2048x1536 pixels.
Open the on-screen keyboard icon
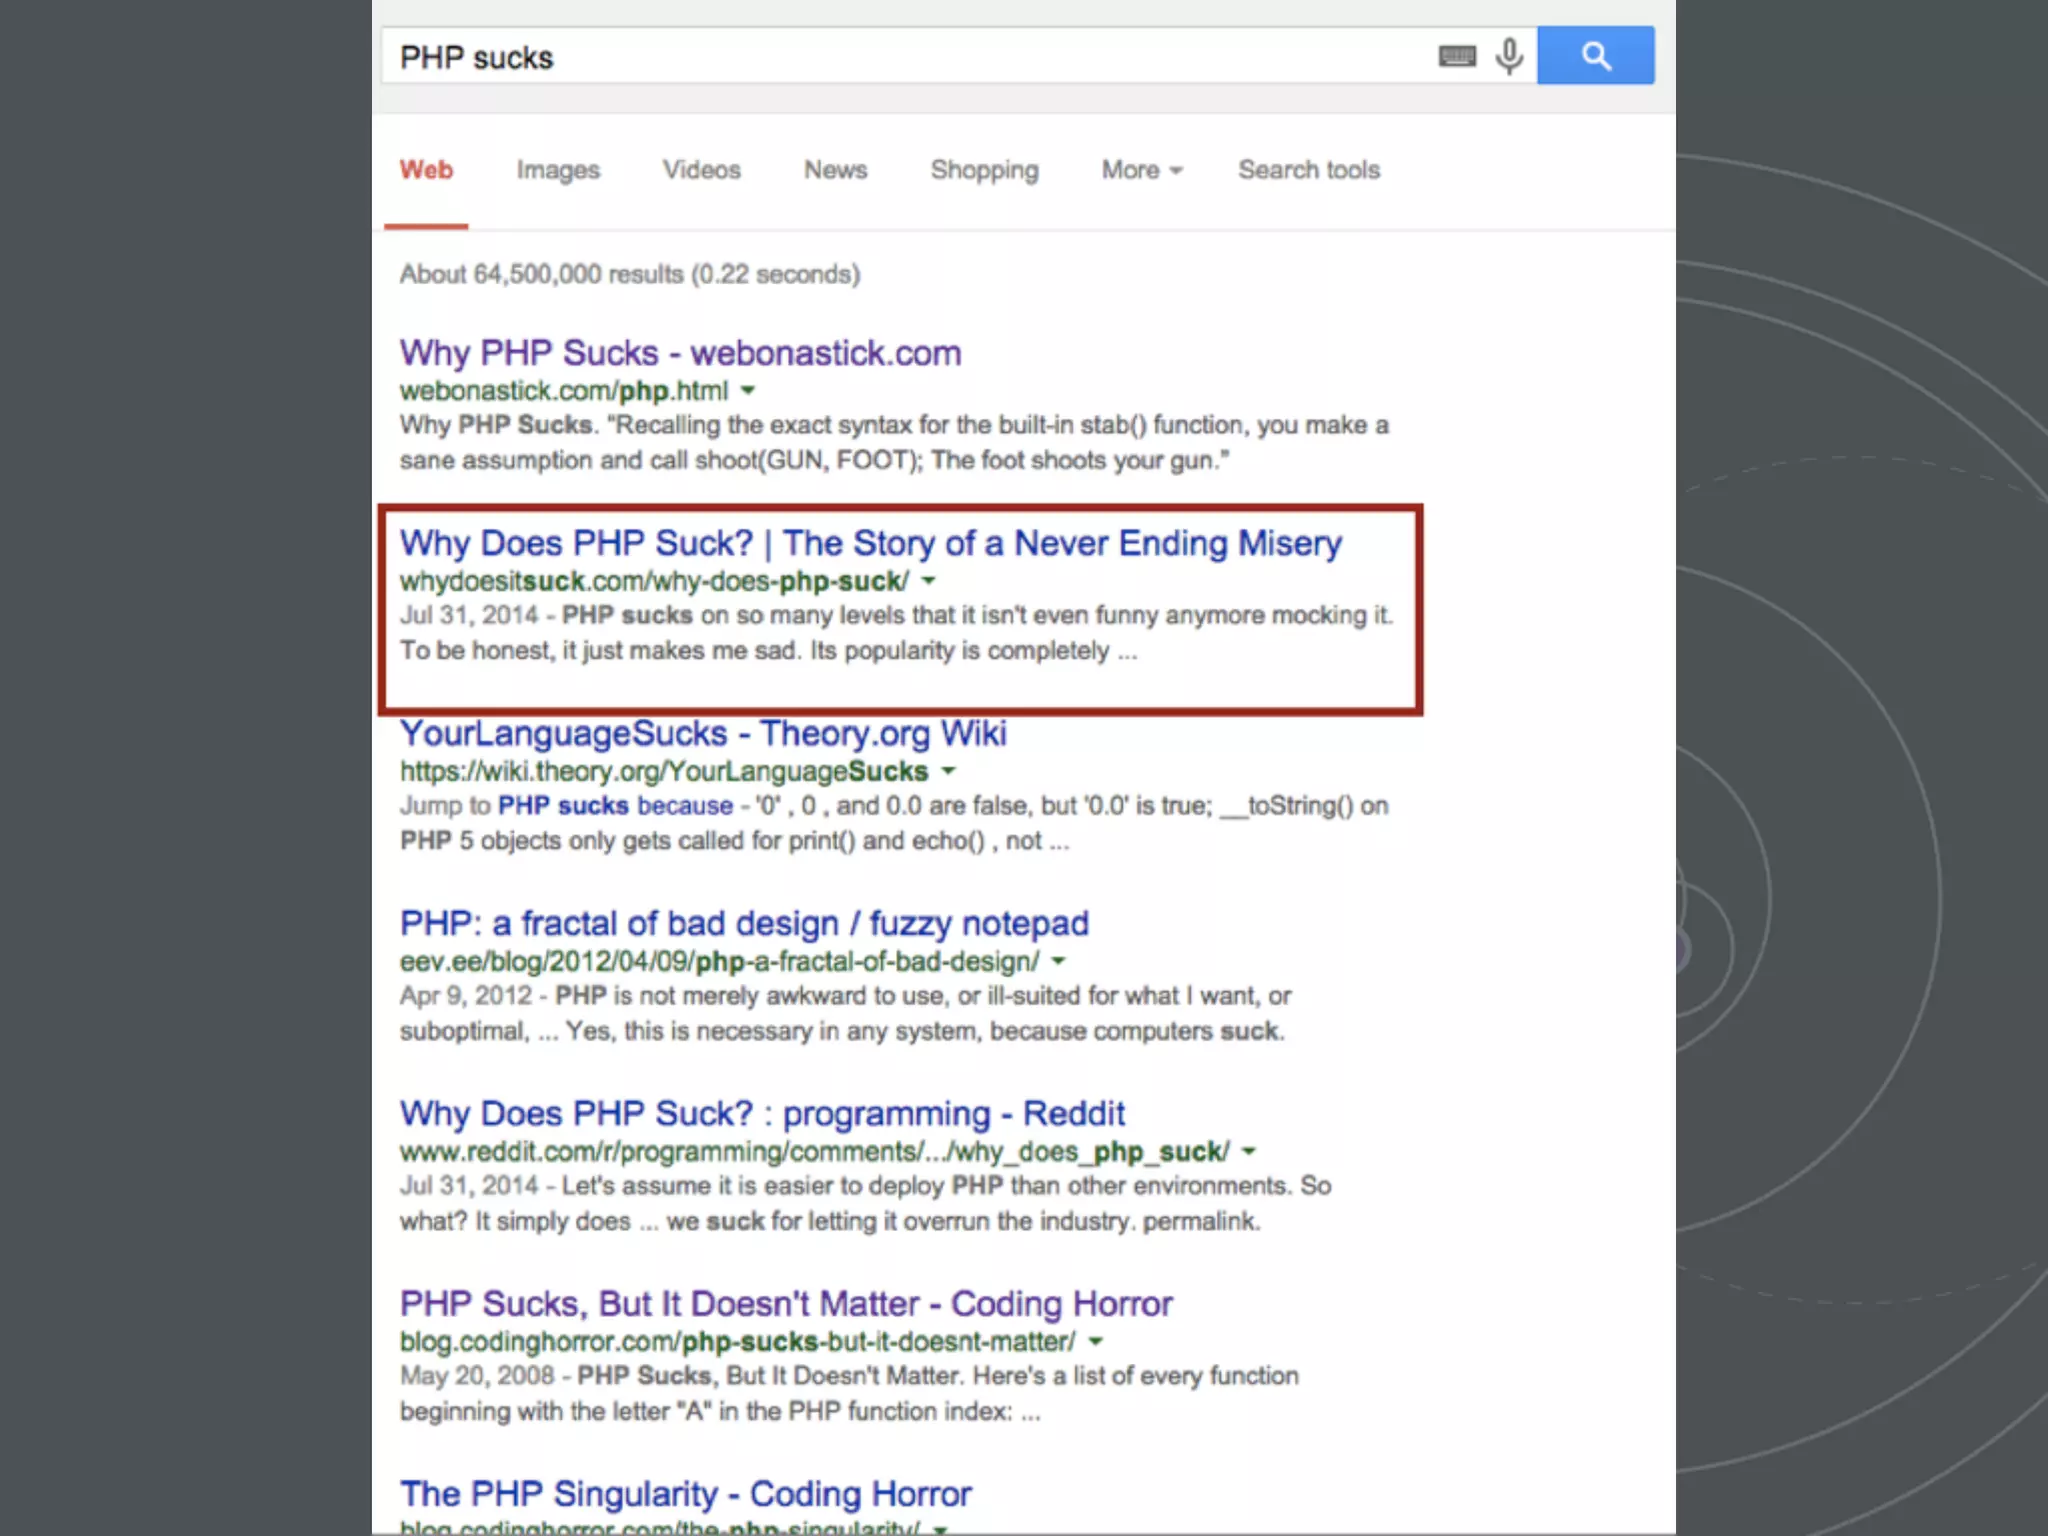[1457, 57]
